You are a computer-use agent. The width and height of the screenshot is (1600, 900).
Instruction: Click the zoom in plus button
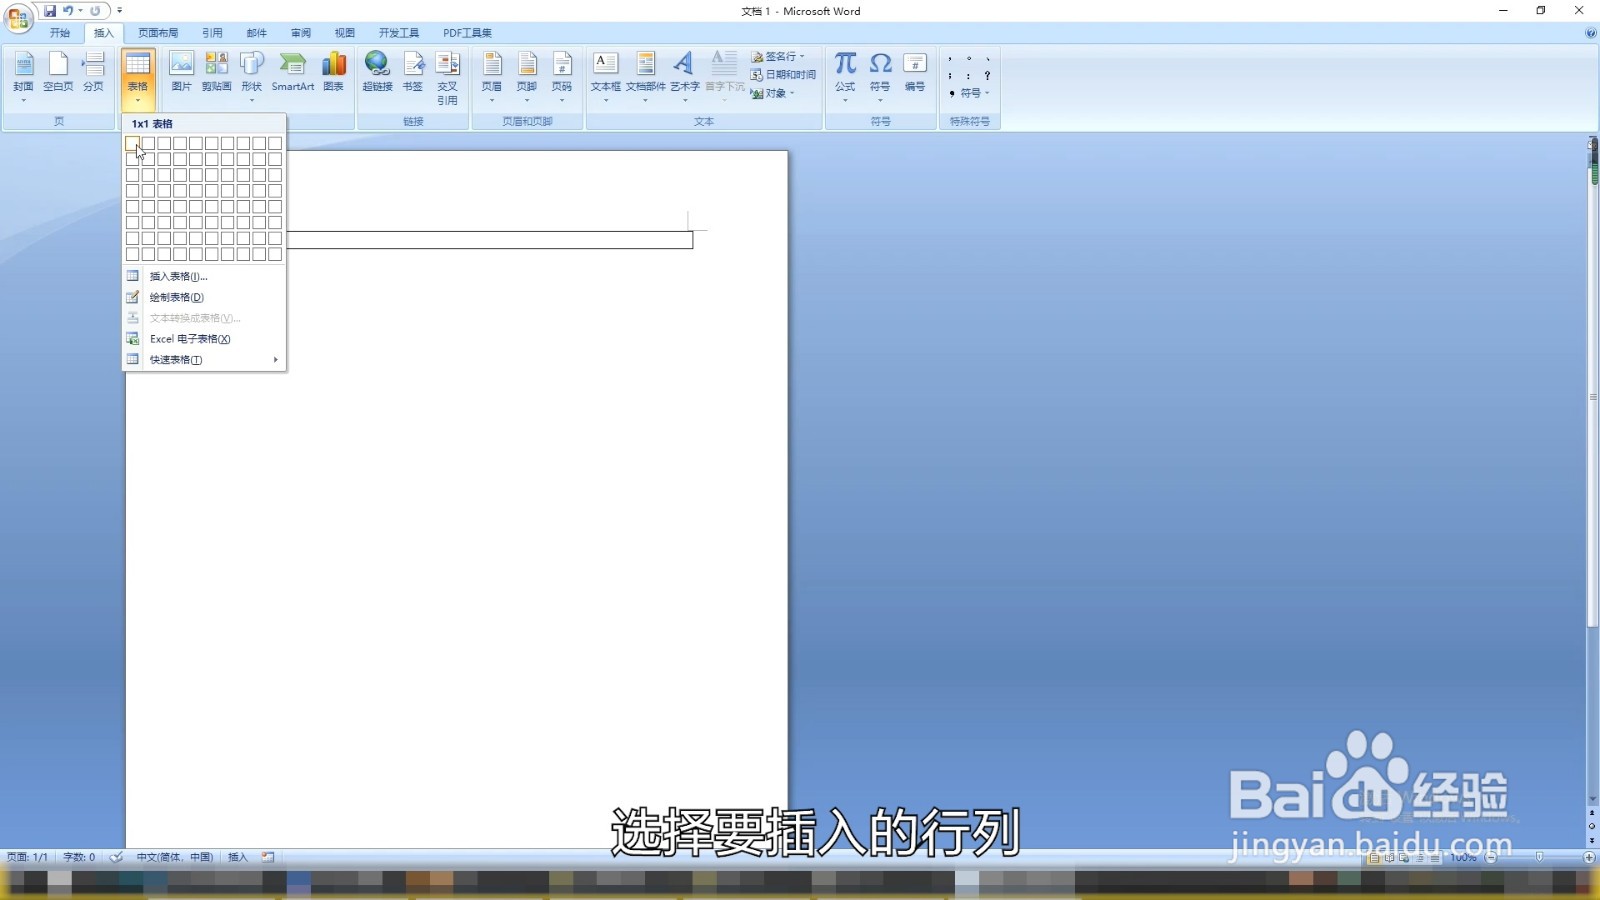click(x=1589, y=857)
